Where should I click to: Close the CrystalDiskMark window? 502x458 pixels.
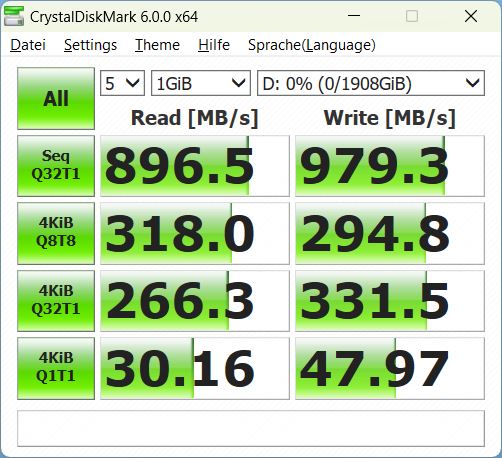pyautogui.click(x=471, y=16)
